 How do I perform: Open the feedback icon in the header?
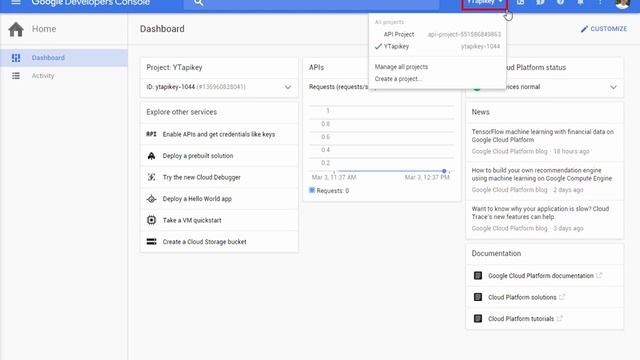pos(540,2)
